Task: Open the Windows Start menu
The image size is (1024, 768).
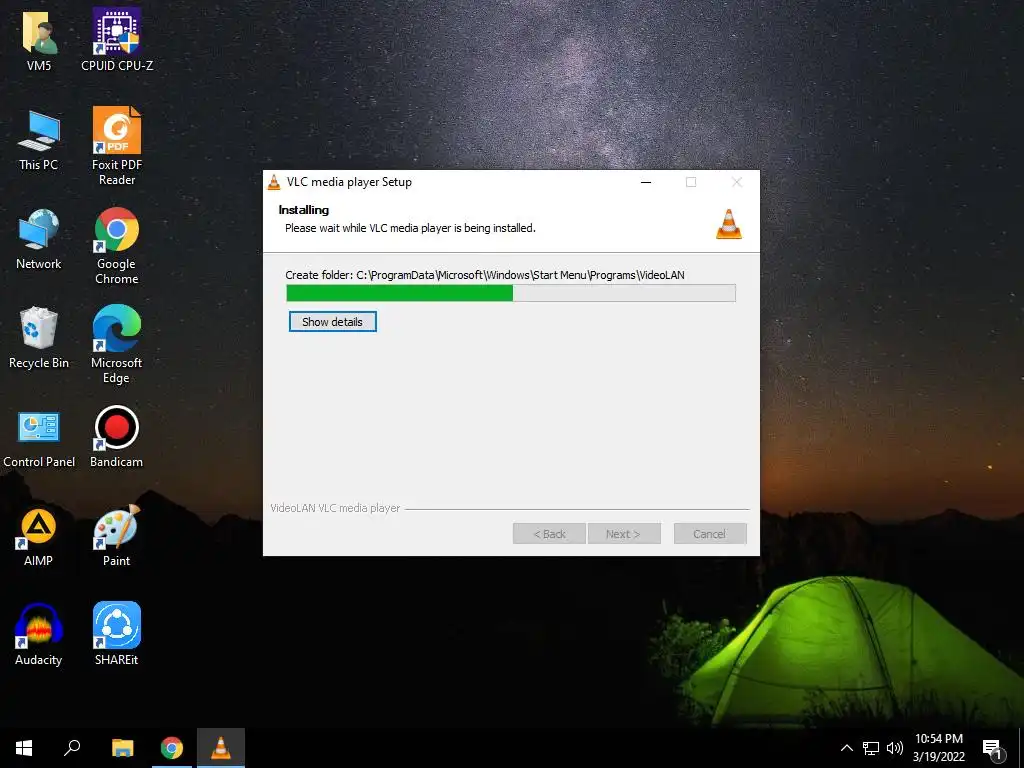Action: point(24,748)
